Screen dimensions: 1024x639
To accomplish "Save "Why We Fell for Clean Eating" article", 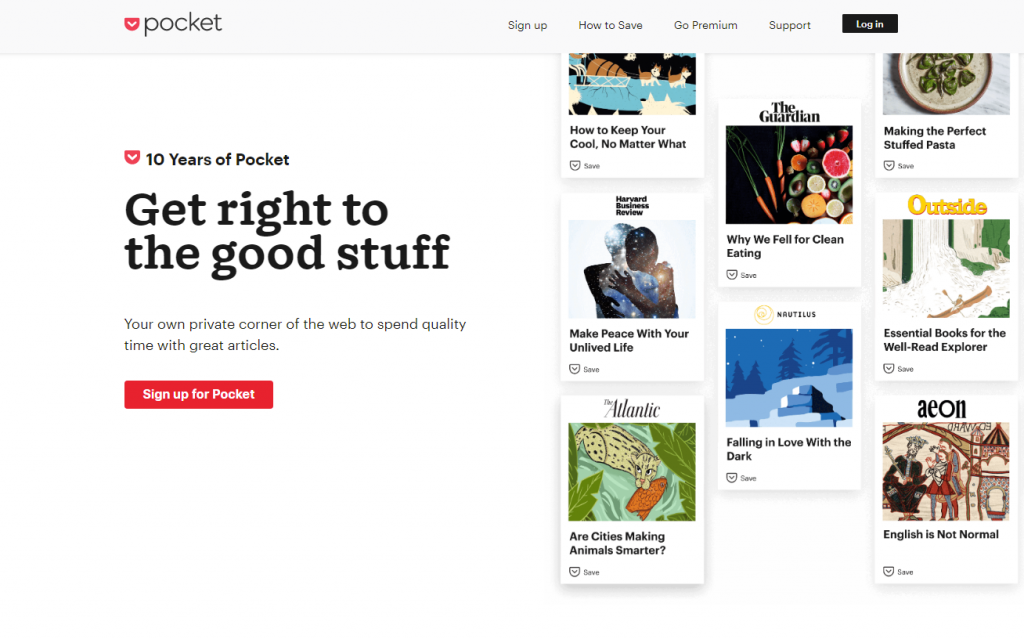I will pos(742,275).
